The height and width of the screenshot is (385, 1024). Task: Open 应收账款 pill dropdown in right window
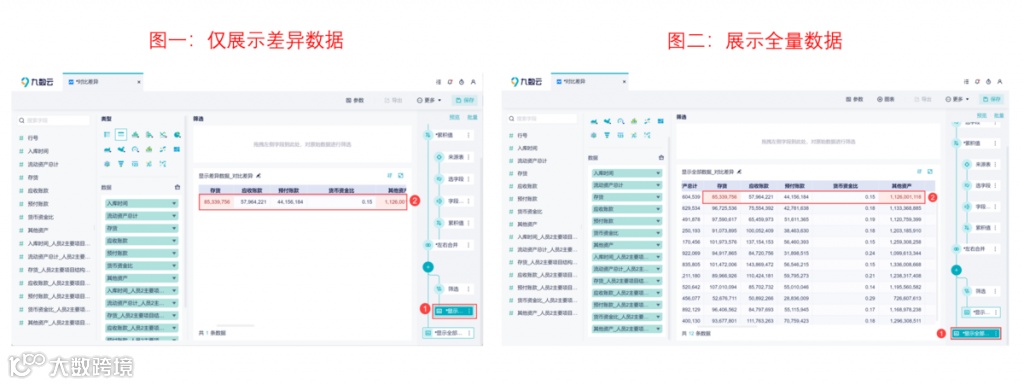pos(659,209)
